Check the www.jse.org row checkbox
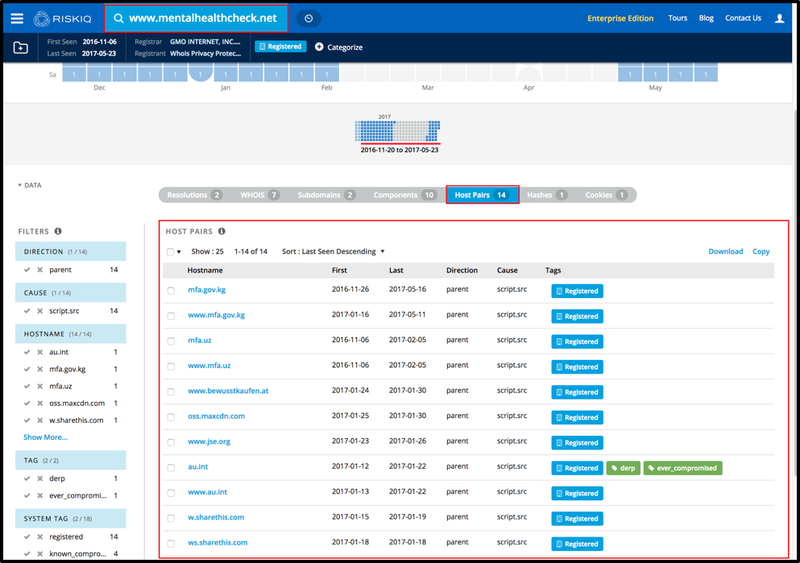800x563 pixels. pyautogui.click(x=171, y=442)
